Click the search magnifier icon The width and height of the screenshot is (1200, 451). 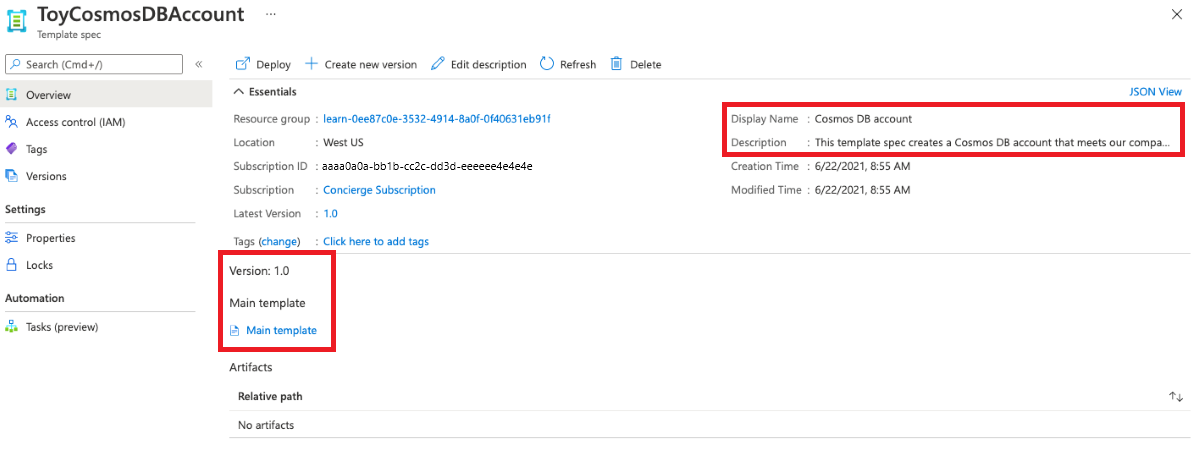[15, 64]
